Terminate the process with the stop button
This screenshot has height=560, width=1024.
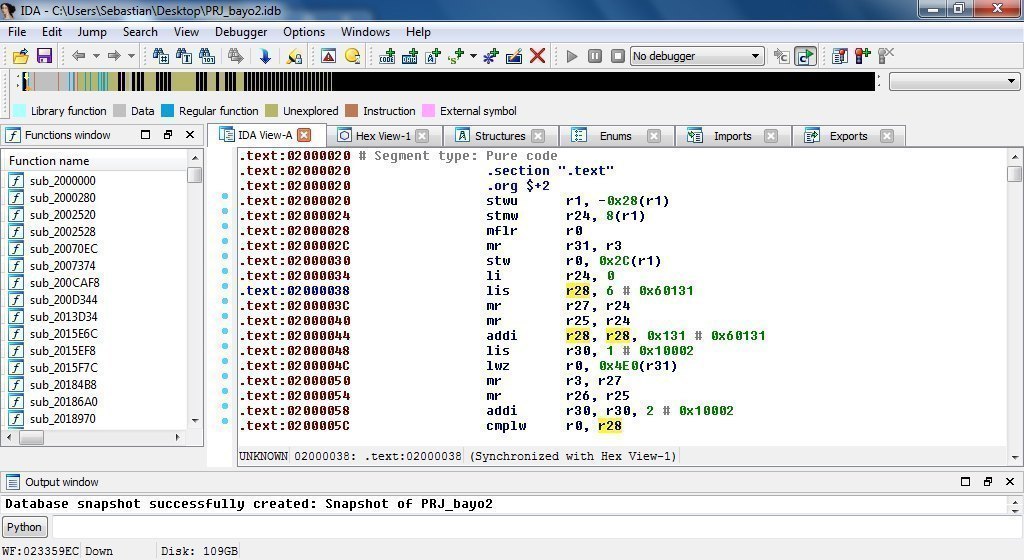click(618, 56)
